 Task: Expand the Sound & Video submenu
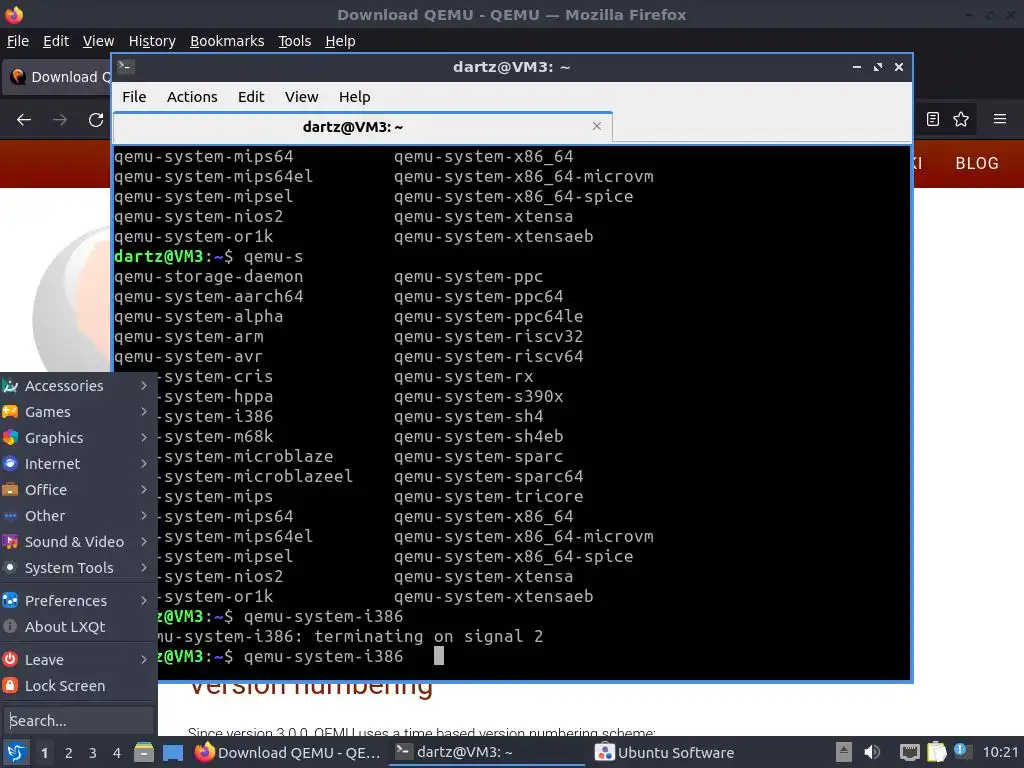76,542
